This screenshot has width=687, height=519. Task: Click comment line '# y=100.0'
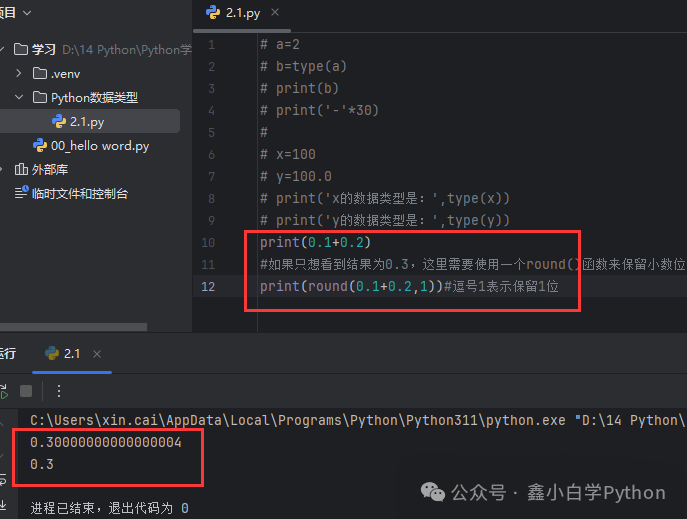tap(296, 177)
